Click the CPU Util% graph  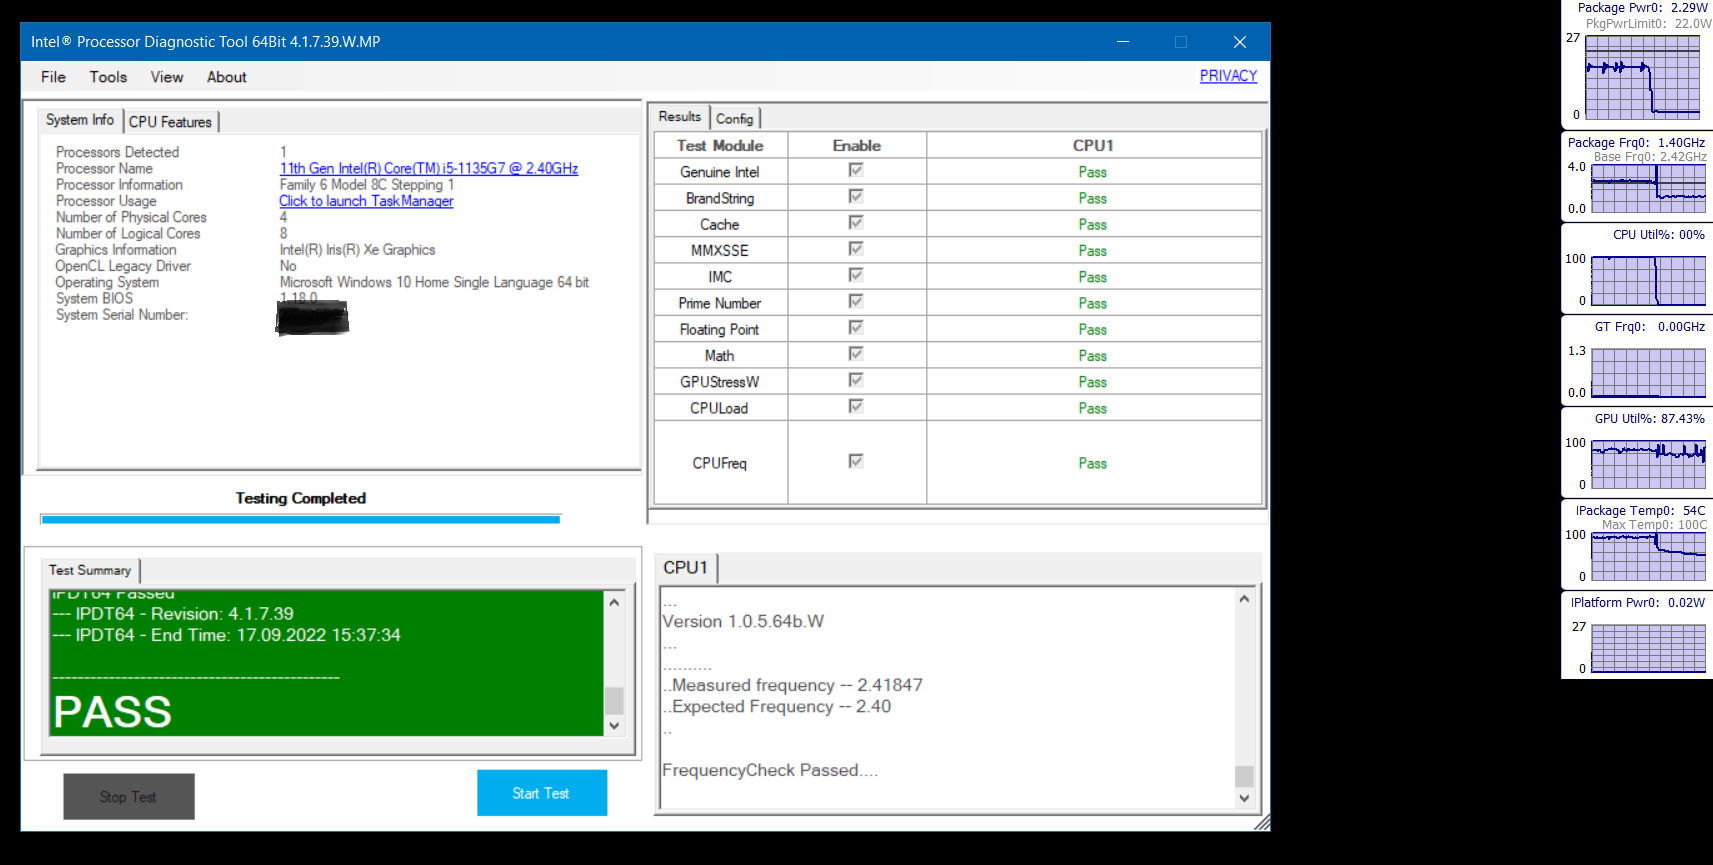coord(1648,281)
